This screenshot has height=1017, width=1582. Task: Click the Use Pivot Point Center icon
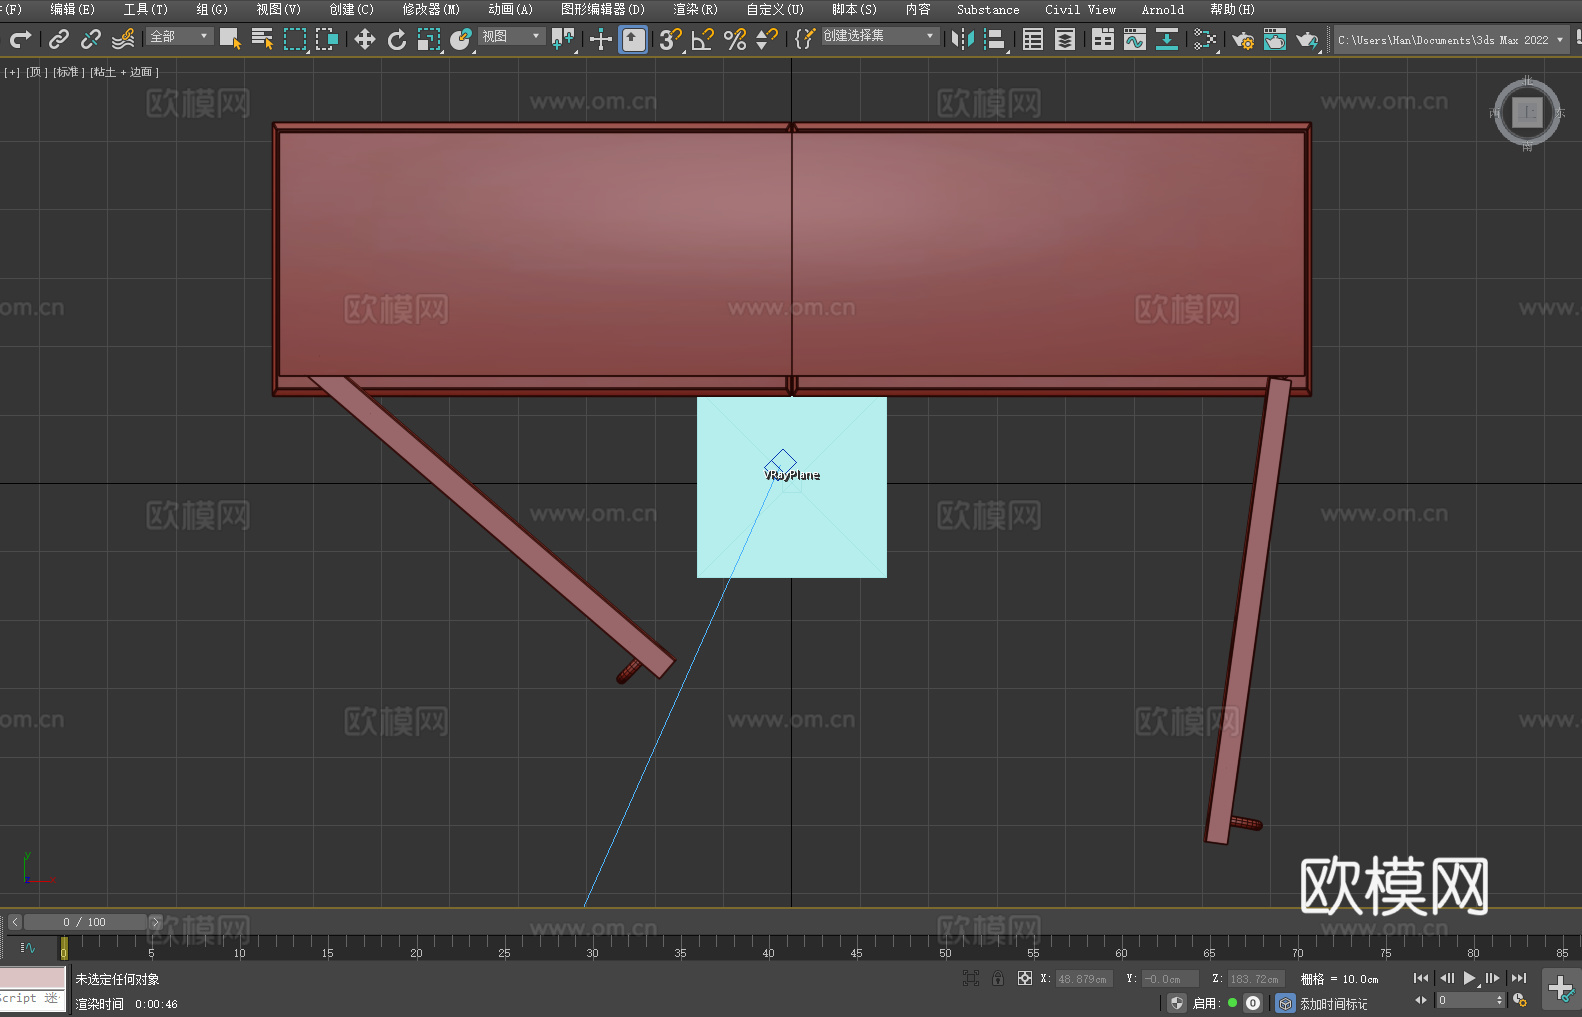(x=563, y=39)
